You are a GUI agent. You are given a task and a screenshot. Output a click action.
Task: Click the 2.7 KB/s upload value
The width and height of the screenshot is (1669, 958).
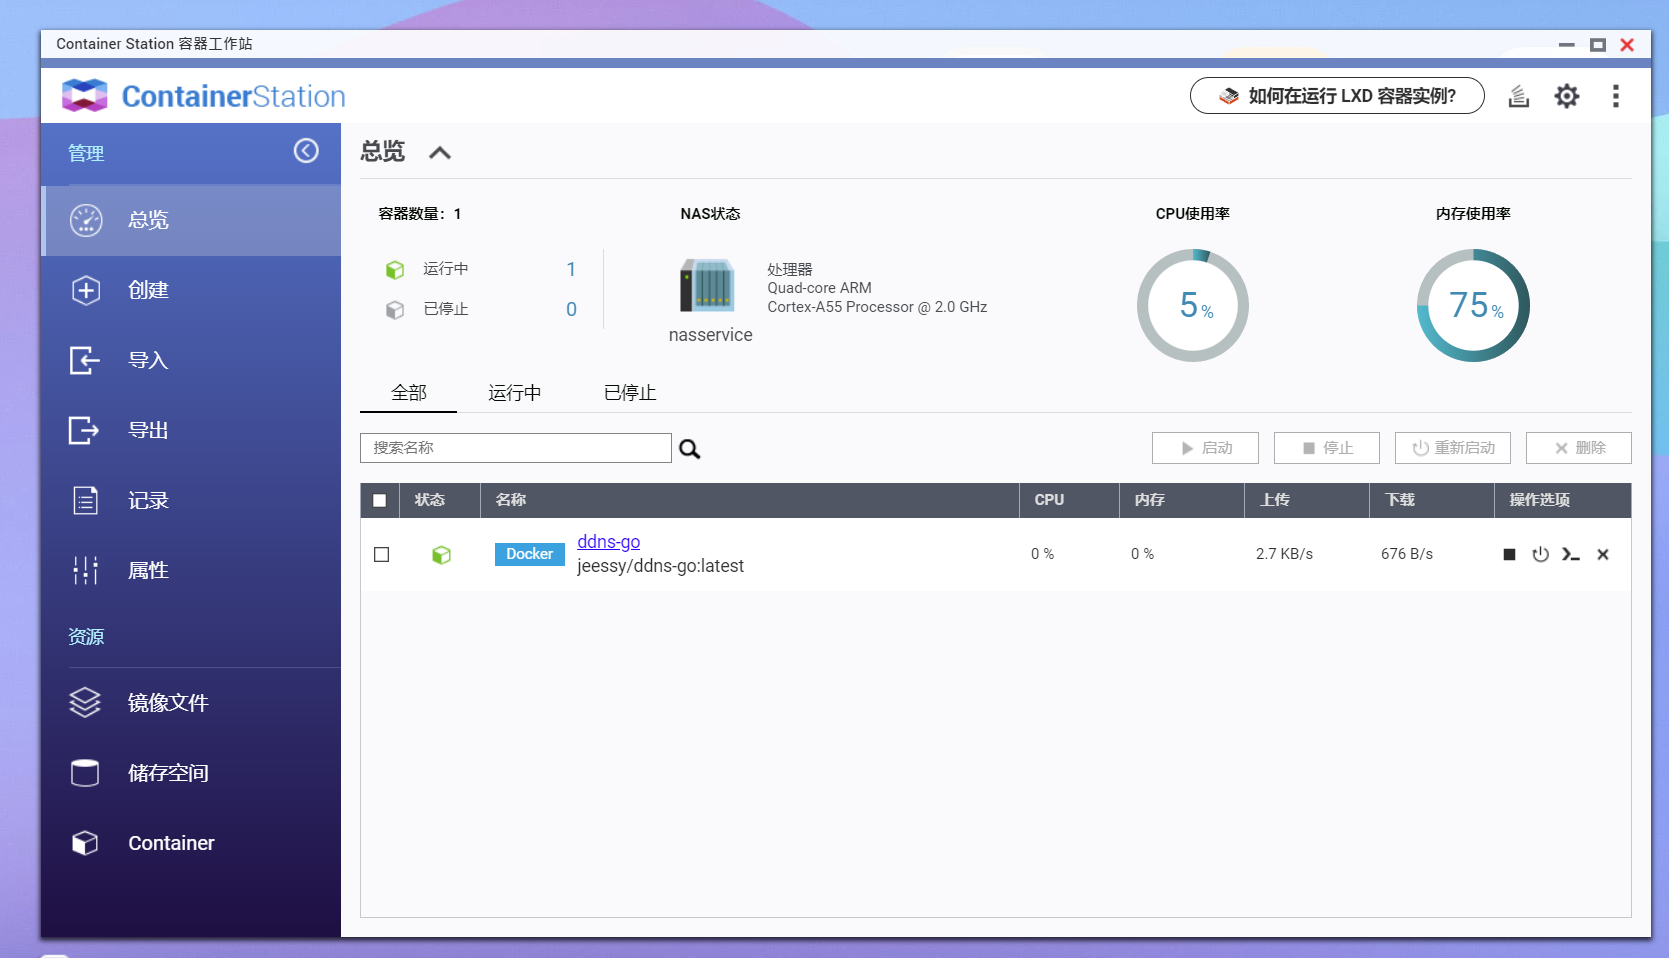(x=1284, y=554)
